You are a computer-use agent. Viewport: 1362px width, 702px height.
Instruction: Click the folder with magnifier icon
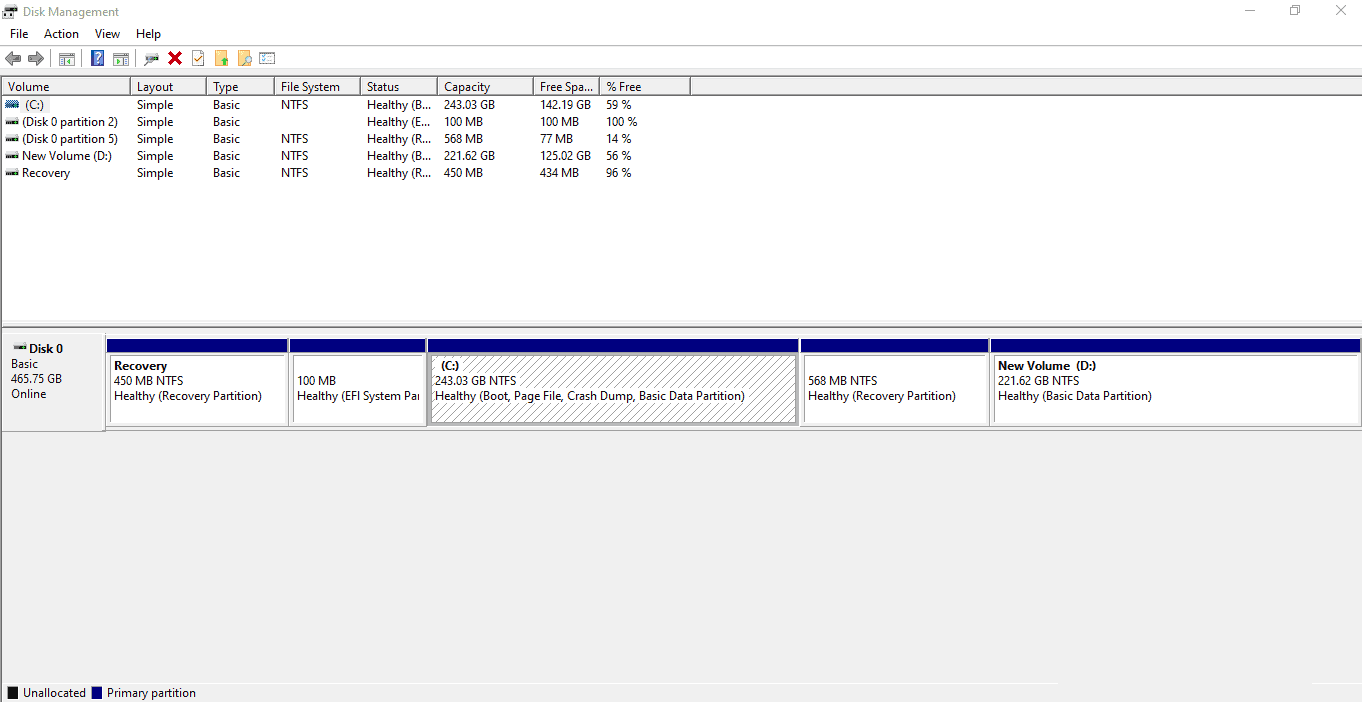pyautogui.click(x=244, y=58)
